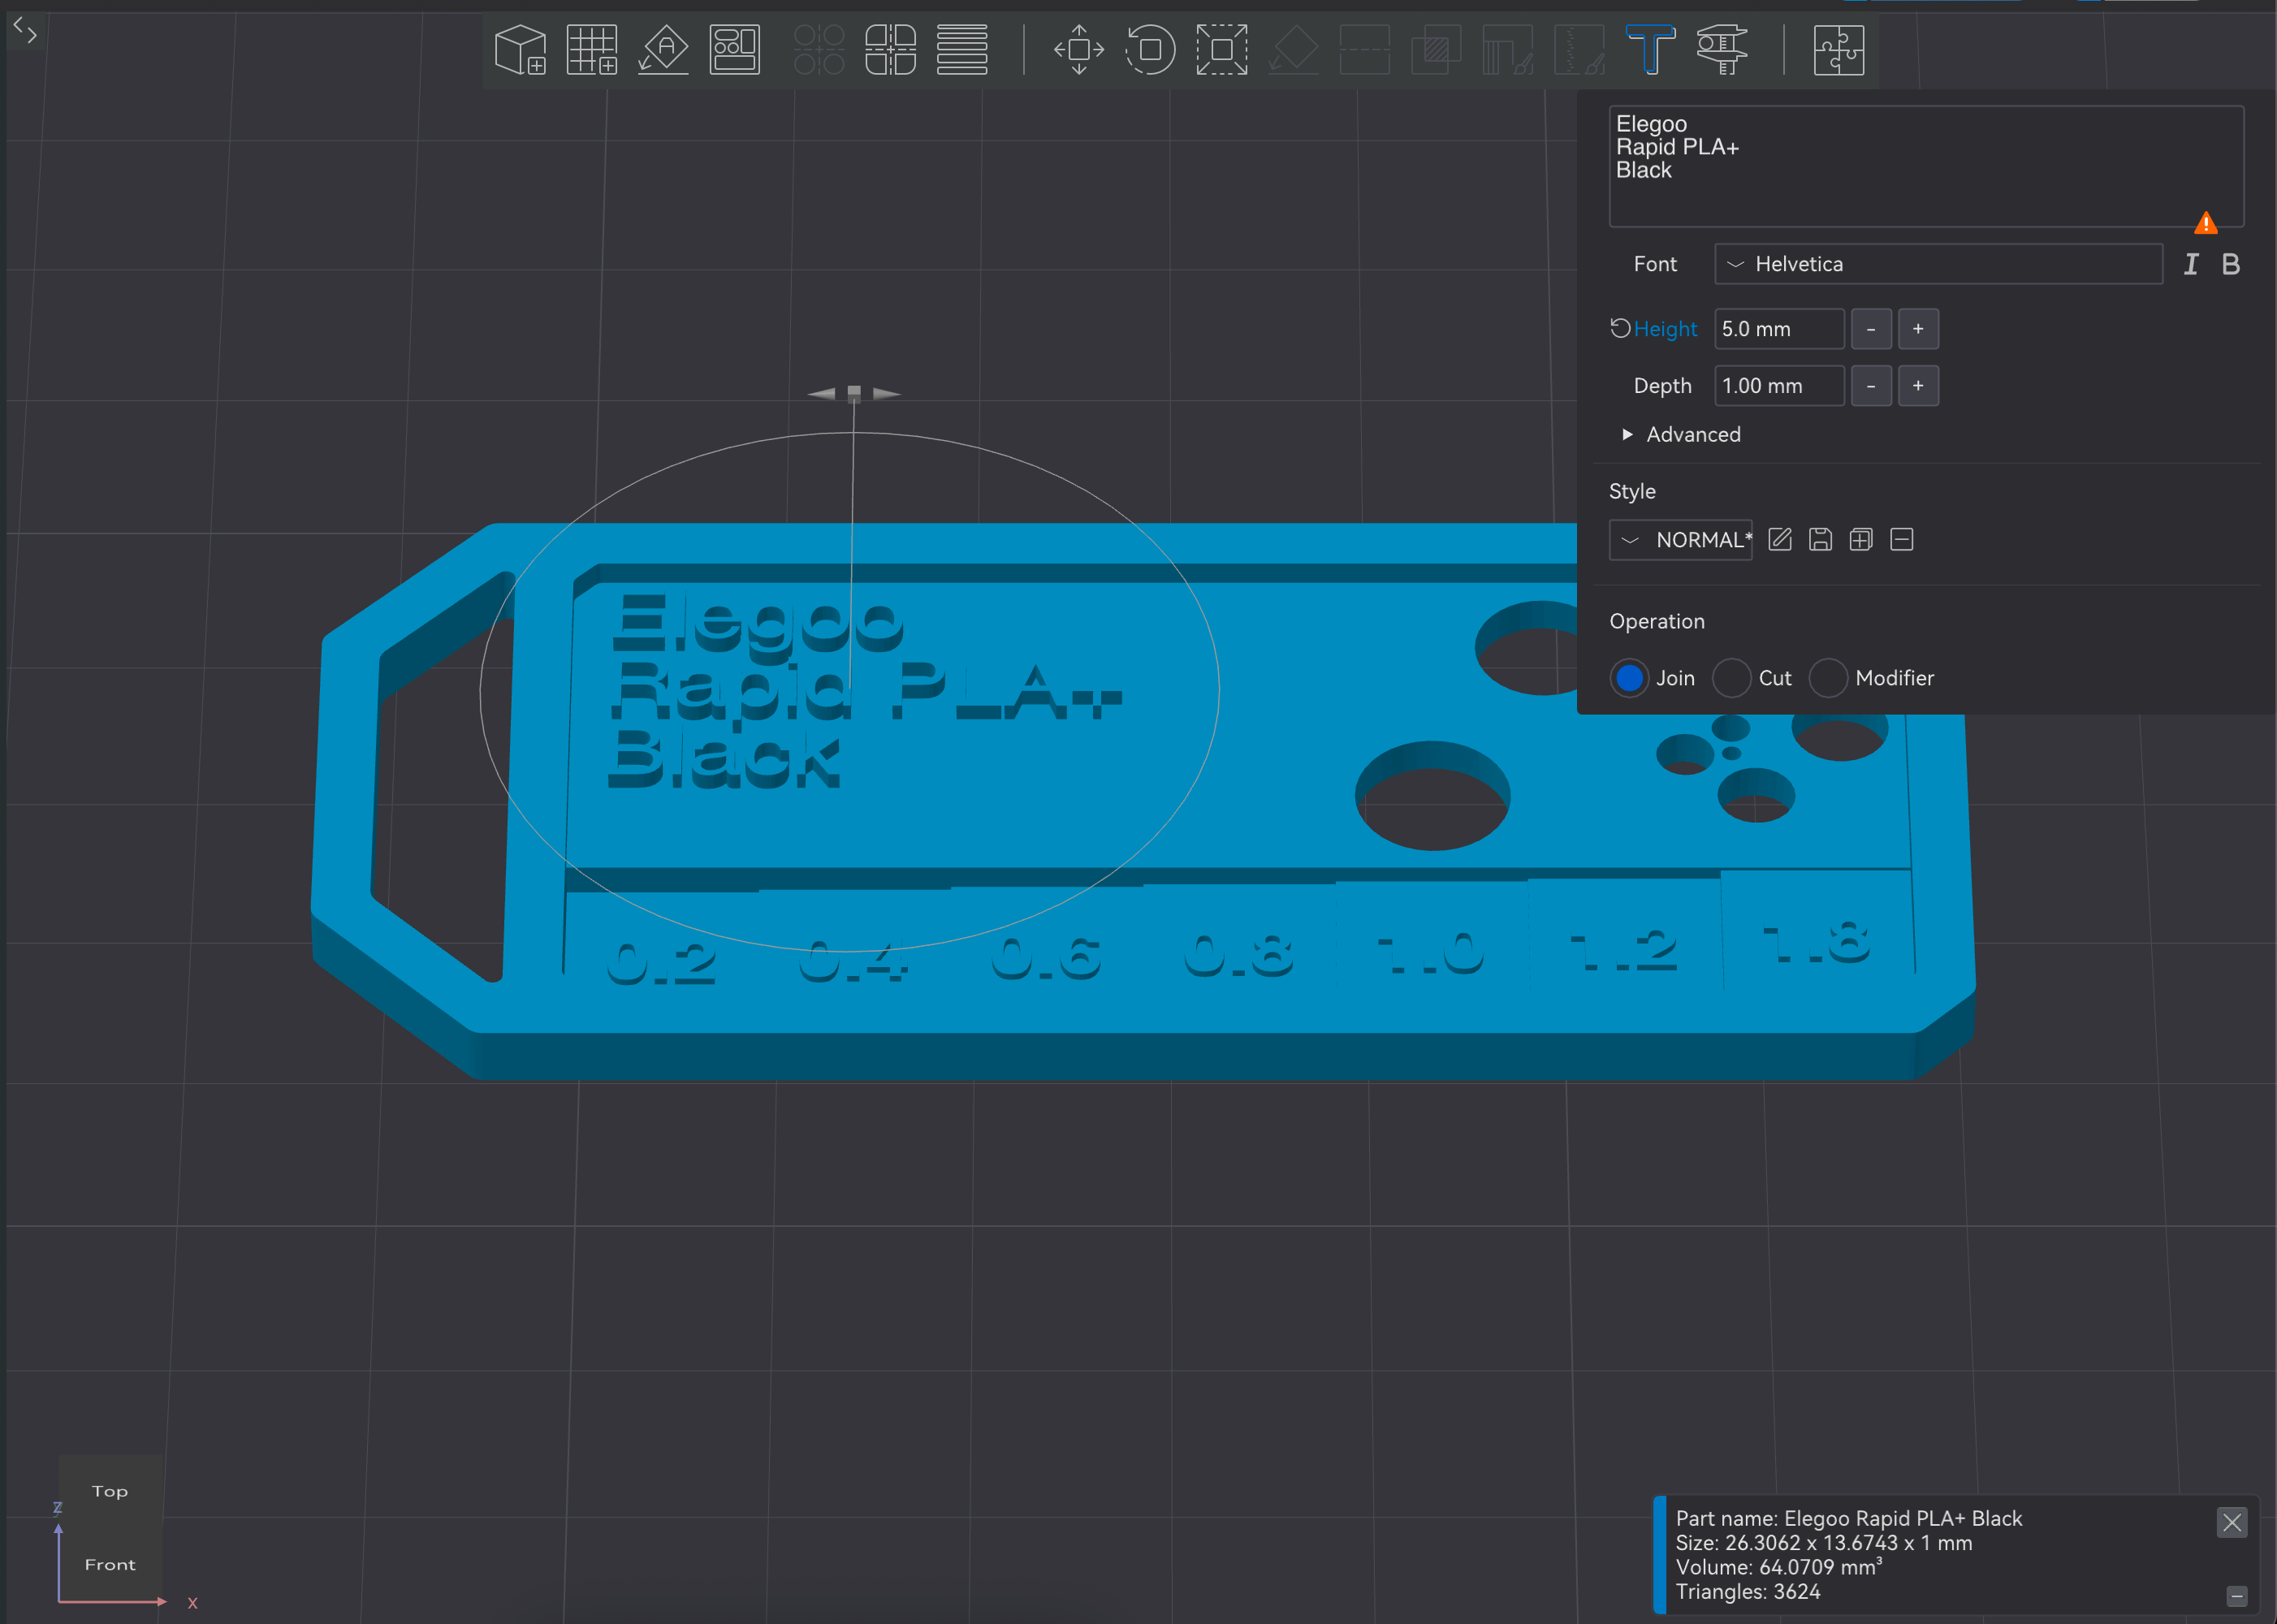Click the text box containing Elegoo Rapid PLA+
This screenshot has height=1624, width=2277.
coord(1926,166)
